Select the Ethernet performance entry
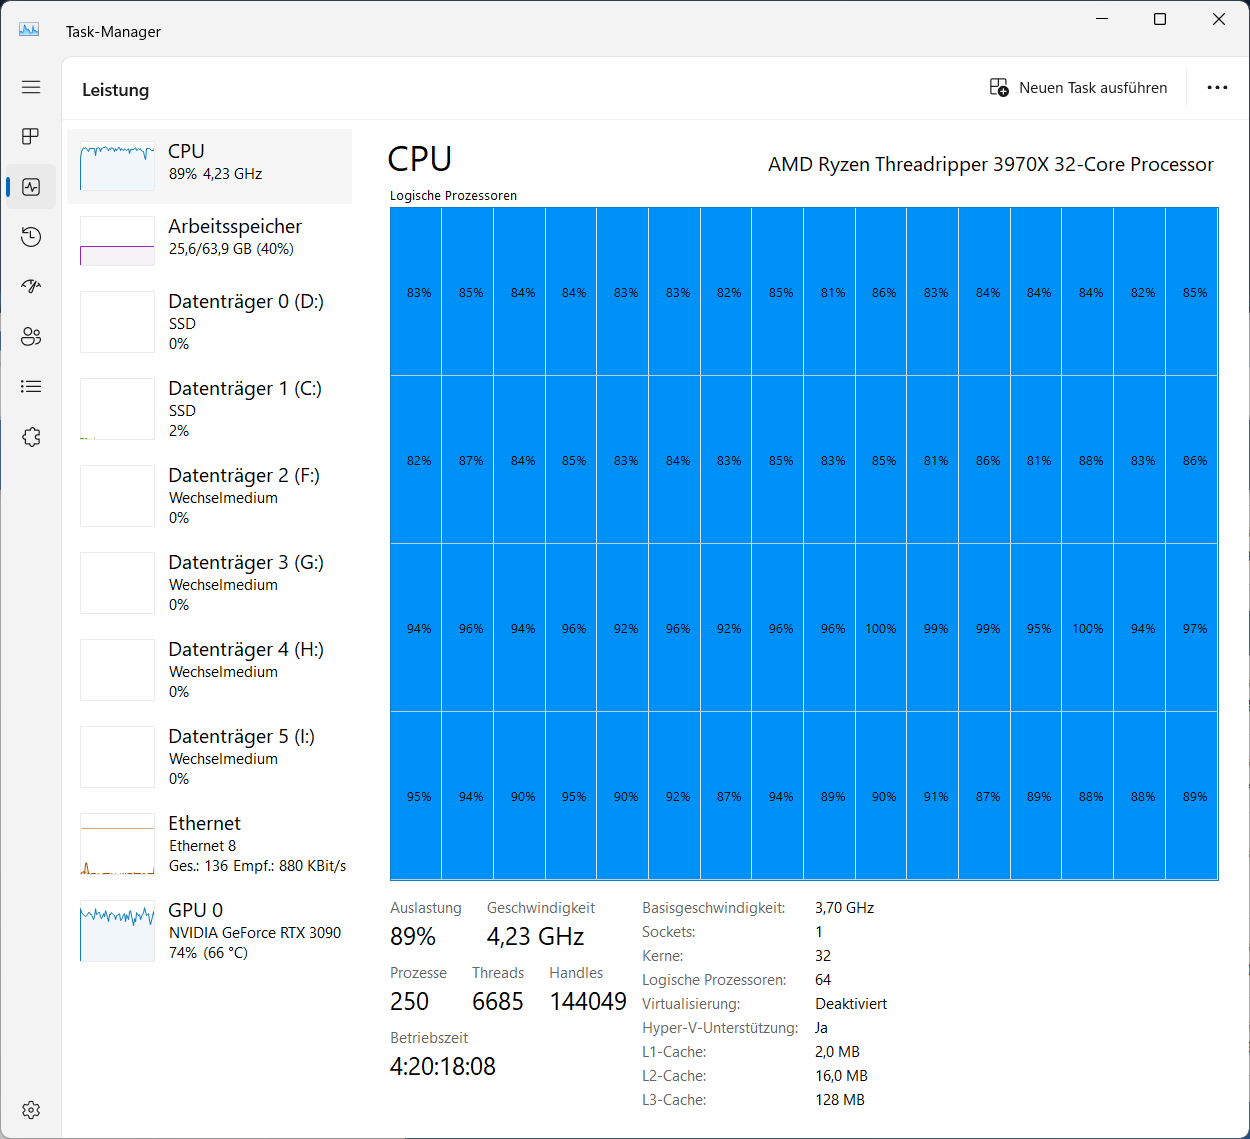This screenshot has height=1139, width=1250. pyautogui.click(x=209, y=844)
